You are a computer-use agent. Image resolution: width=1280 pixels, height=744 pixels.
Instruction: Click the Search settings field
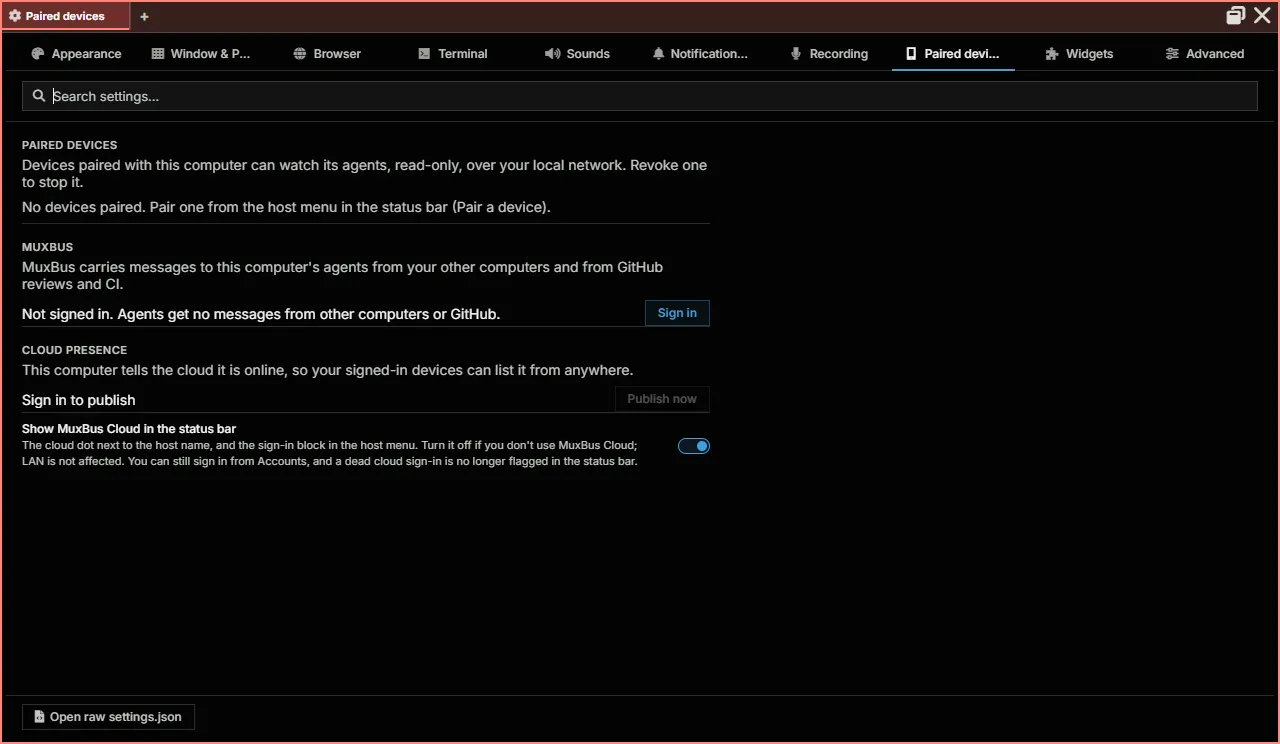pyautogui.click(x=640, y=96)
